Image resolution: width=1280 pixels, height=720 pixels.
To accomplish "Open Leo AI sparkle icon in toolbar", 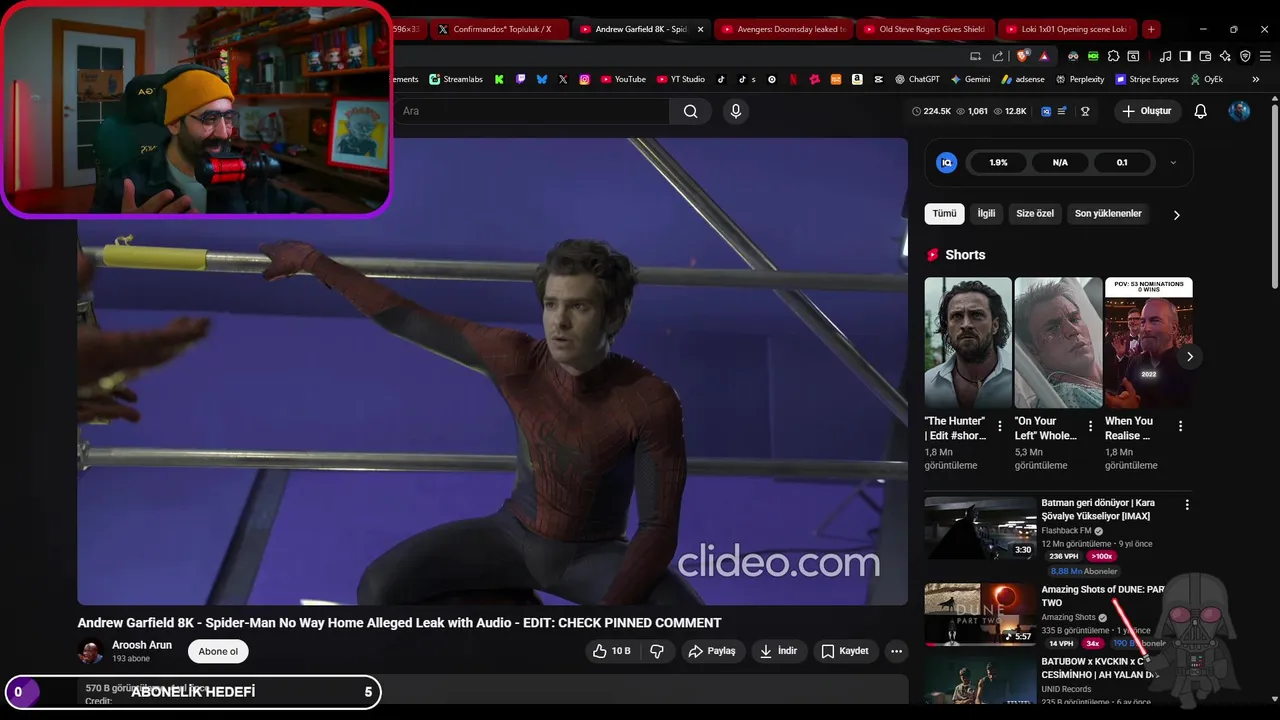I will click(x=1225, y=57).
